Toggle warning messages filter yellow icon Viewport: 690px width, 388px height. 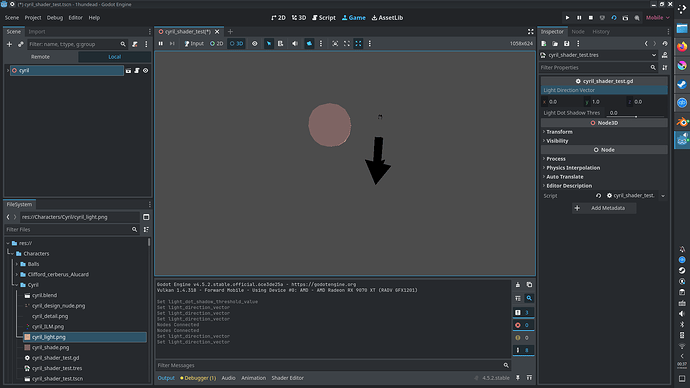523,338
